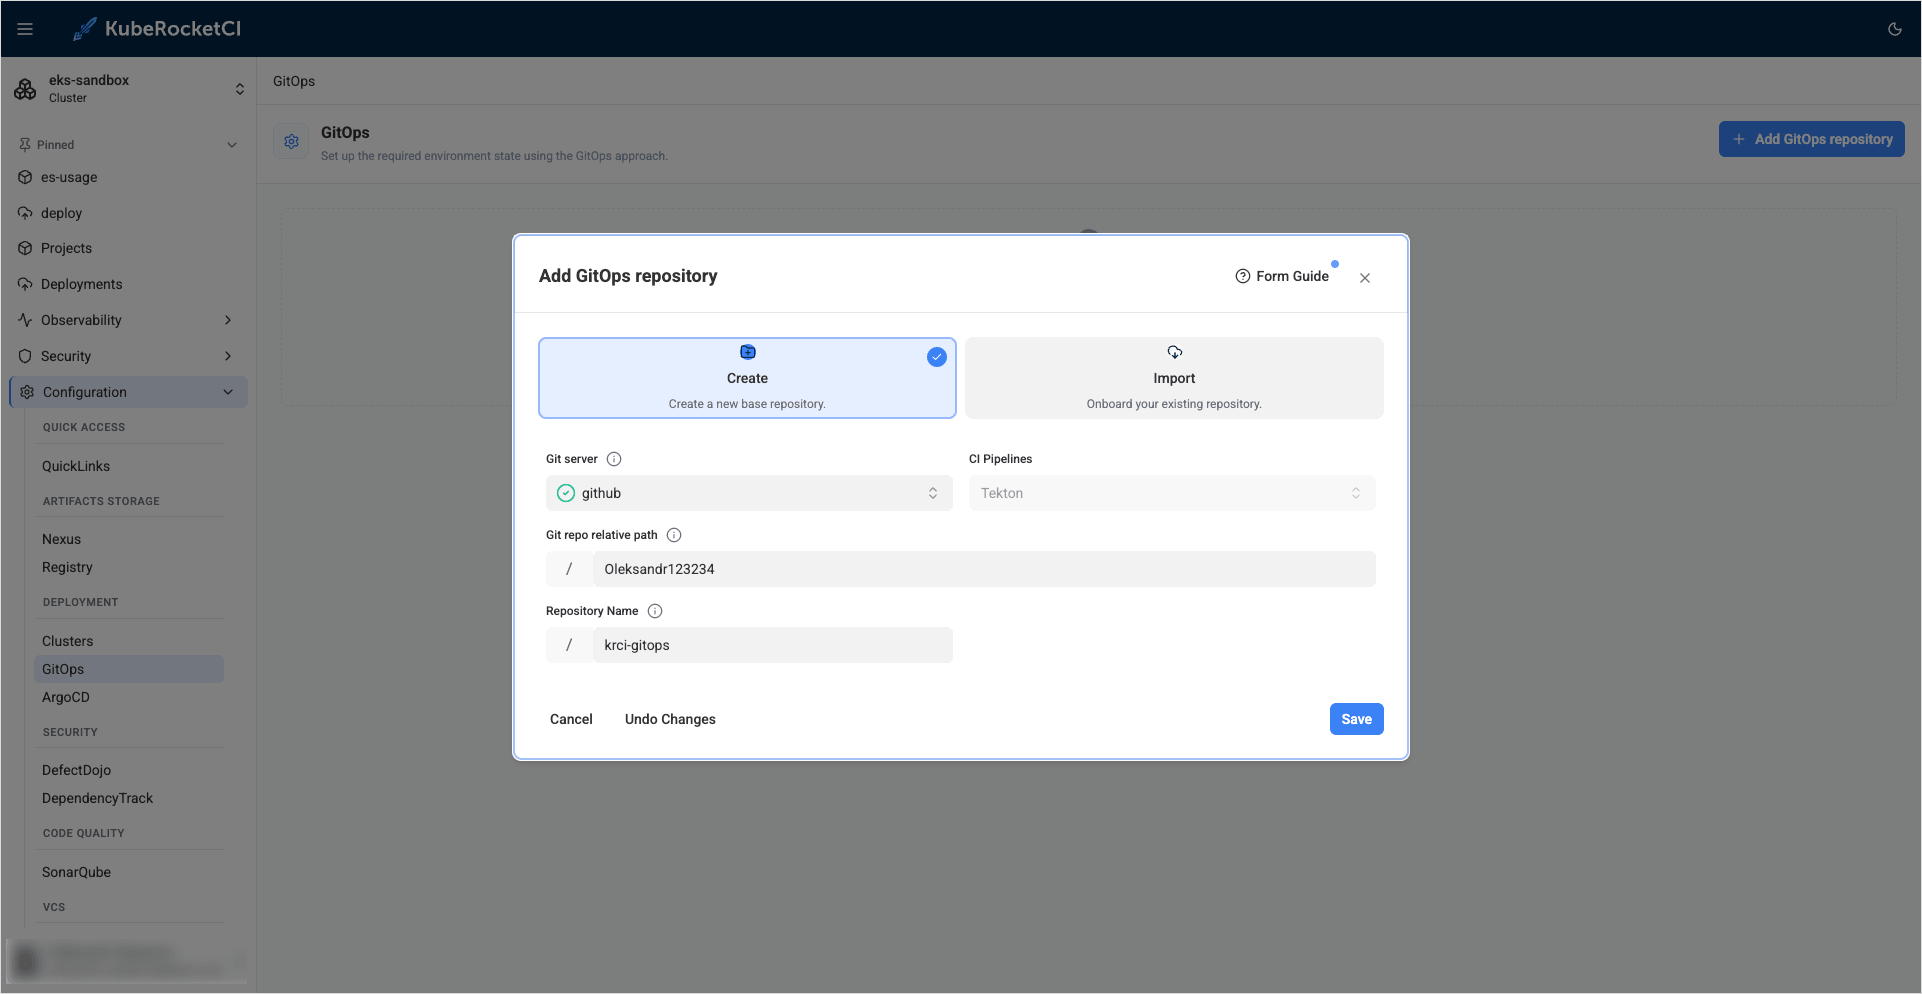Viewport: 1922px width, 994px height.
Task: Switch to the Import existing repository option
Action: point(1173,378)
